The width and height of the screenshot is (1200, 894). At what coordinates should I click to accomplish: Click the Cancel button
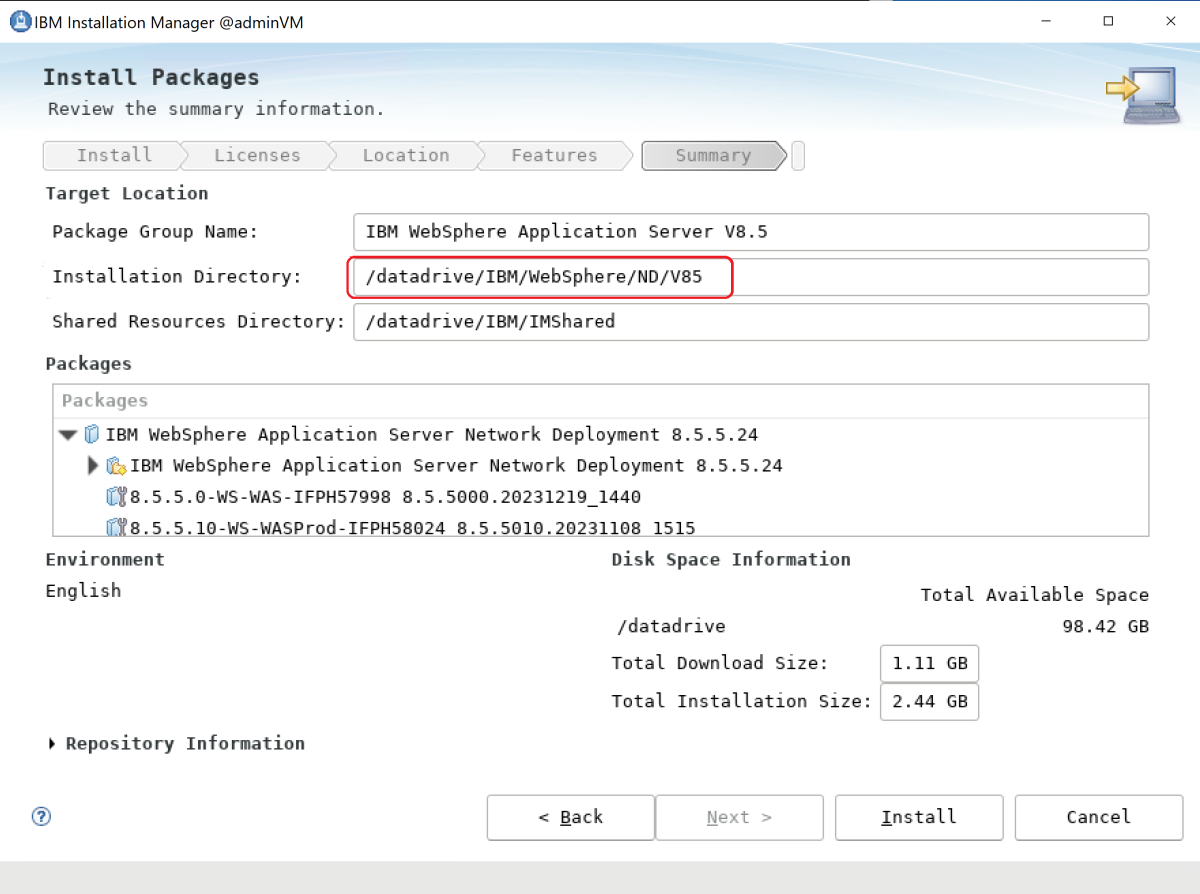point(1098,817)
